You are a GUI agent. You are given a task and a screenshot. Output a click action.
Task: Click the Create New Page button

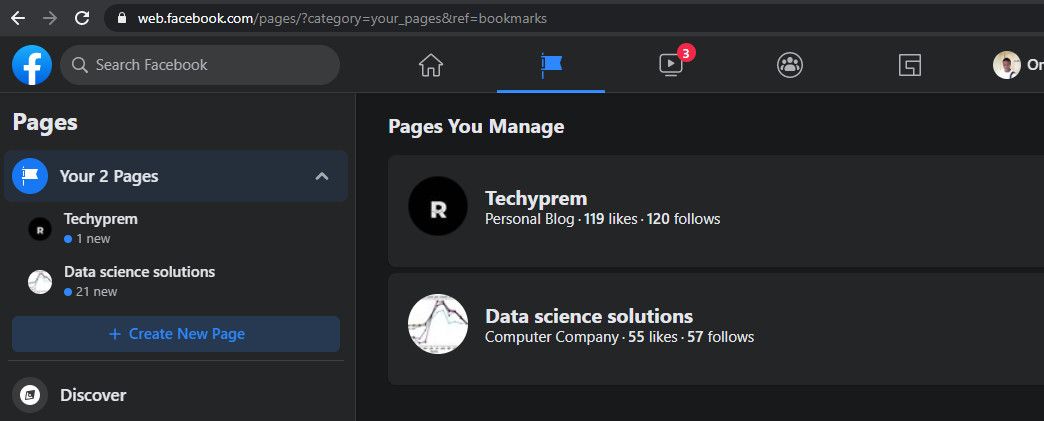(176, 334)
